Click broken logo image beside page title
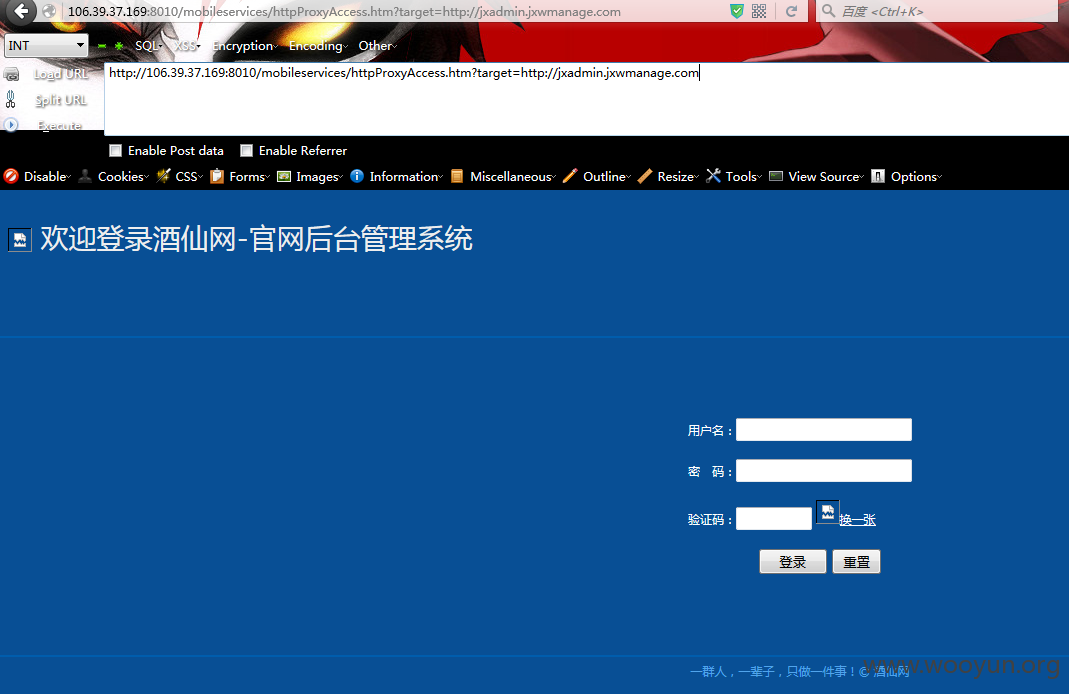The width and height of the screenshot is (1069, 694). click(20, 239)
